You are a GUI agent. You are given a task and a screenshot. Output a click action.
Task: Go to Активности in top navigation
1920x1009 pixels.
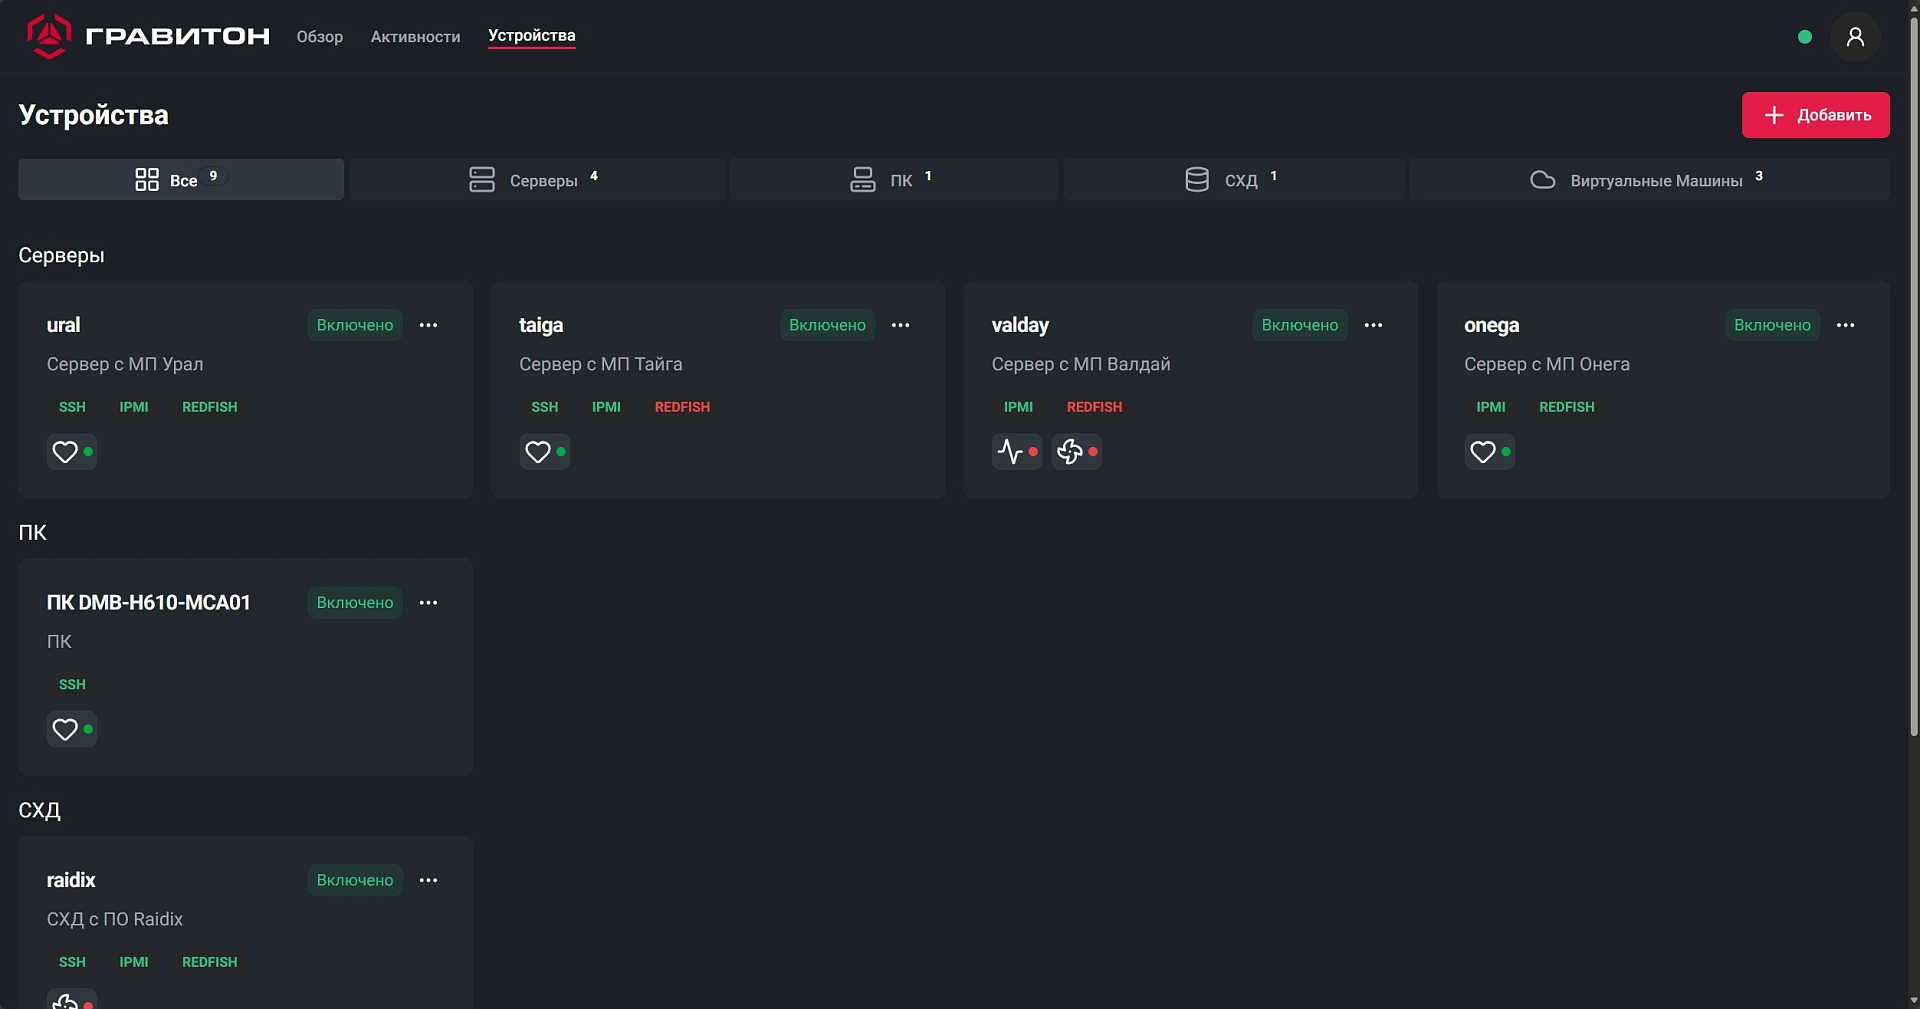click(415, 37)
